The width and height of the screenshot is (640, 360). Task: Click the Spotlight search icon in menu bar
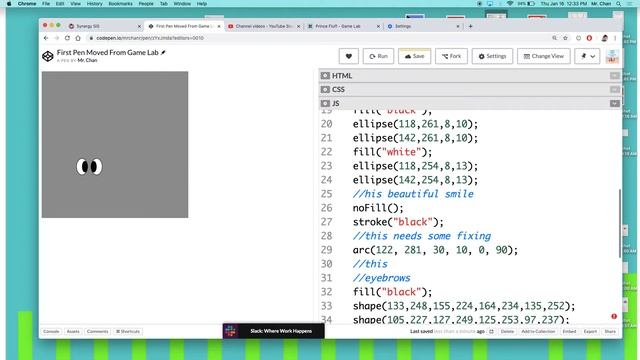pyautogui.click(x=619, y=4)
